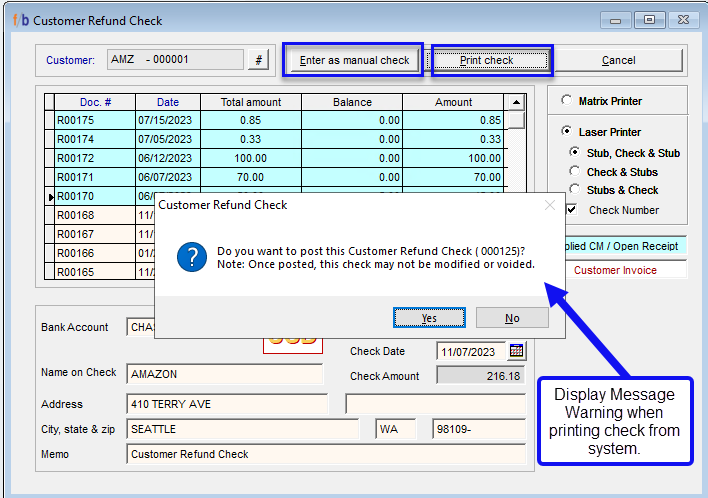Image resolution: width=708 pixels, height=498 pixels.
Task: Click the Cancel button
Action: tap(618, 60)
